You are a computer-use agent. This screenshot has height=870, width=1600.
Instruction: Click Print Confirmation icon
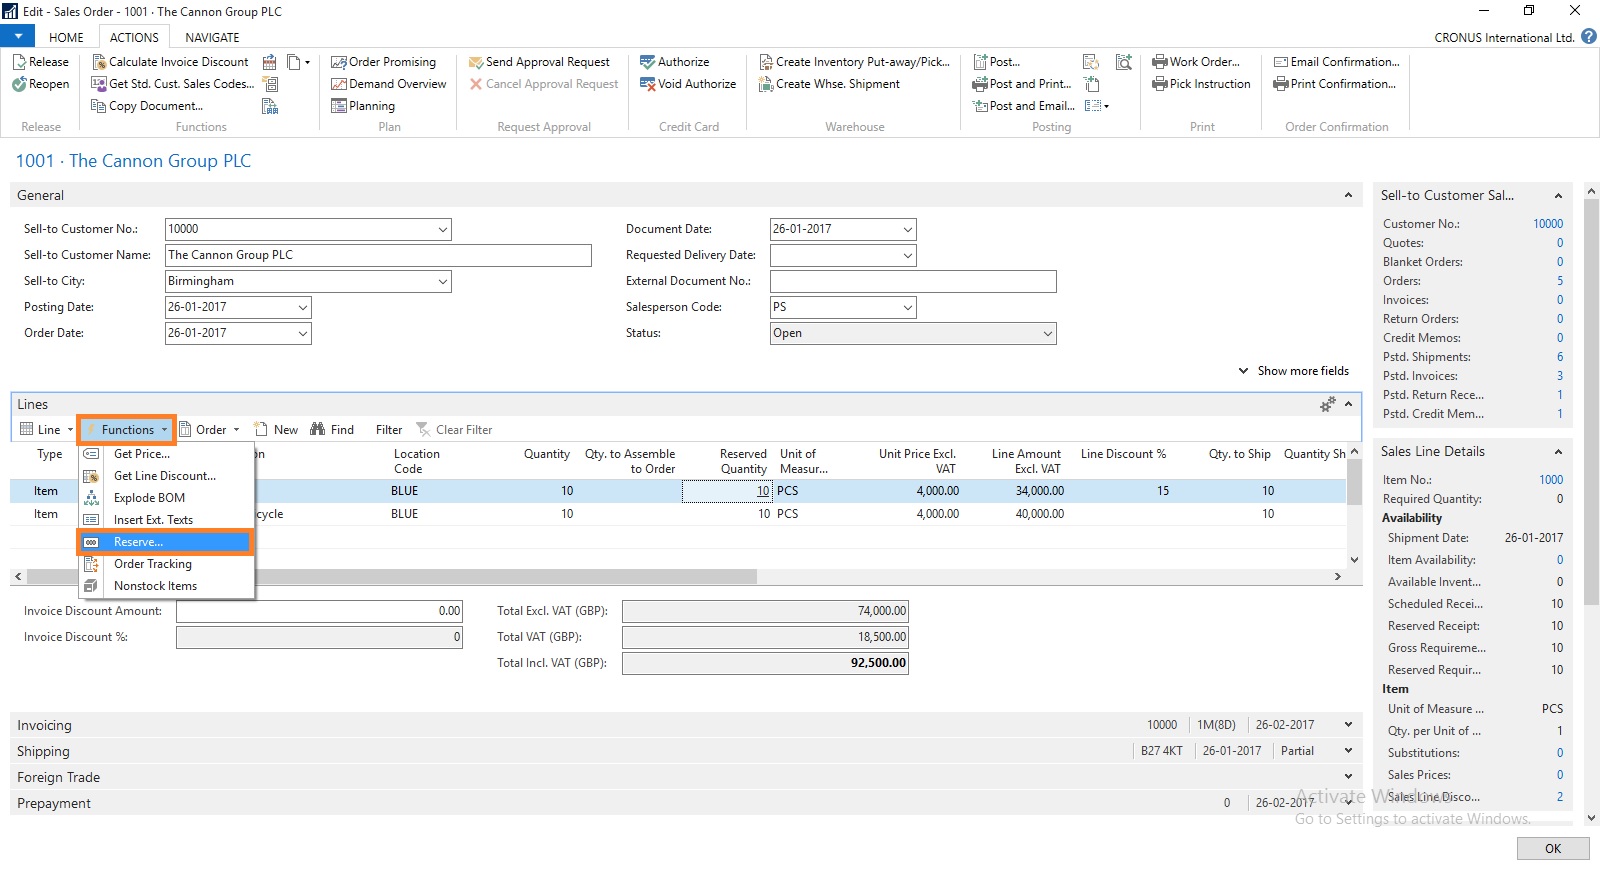pyautogui.click(x=1280, y=84)
